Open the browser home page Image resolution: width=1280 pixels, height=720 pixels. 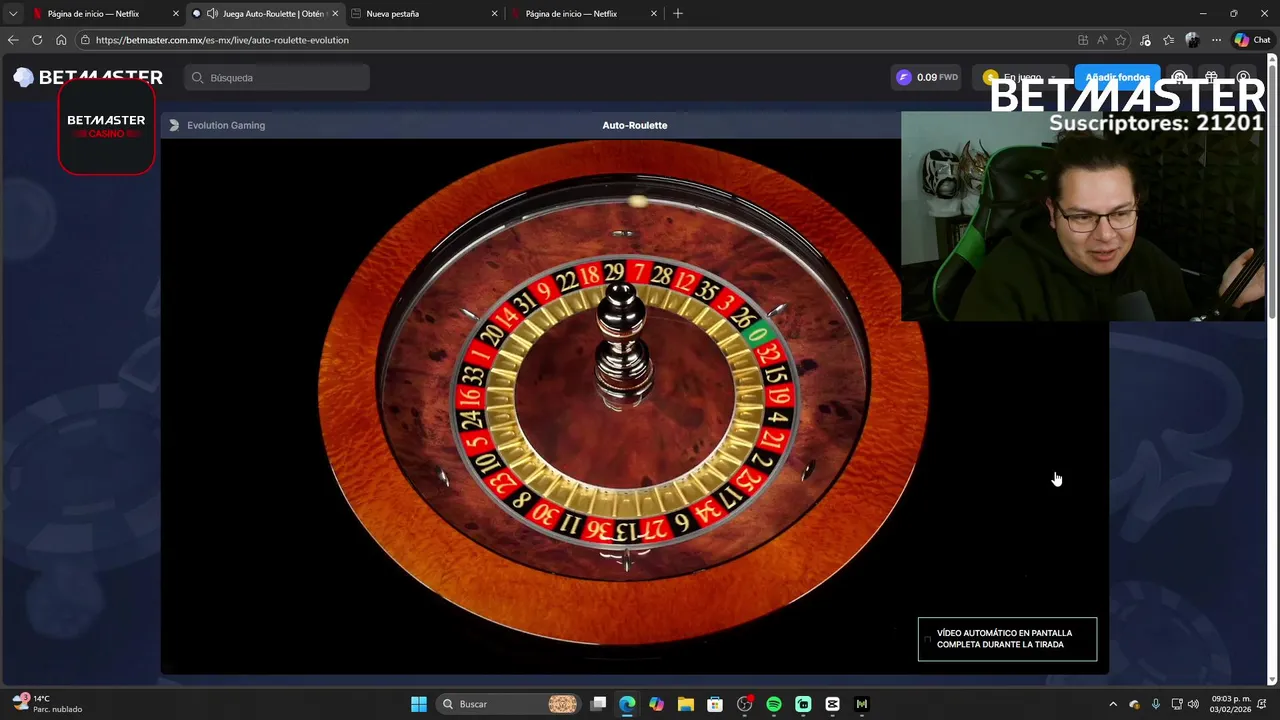pos(61,40)
